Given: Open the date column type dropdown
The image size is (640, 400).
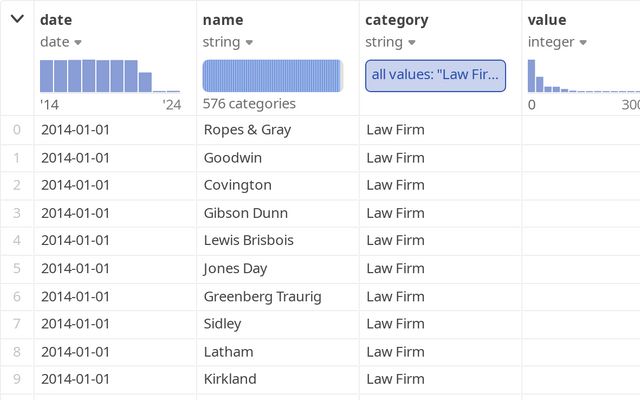Looking at the screenshot, I should pyautogui.click(x=78, y=42).
